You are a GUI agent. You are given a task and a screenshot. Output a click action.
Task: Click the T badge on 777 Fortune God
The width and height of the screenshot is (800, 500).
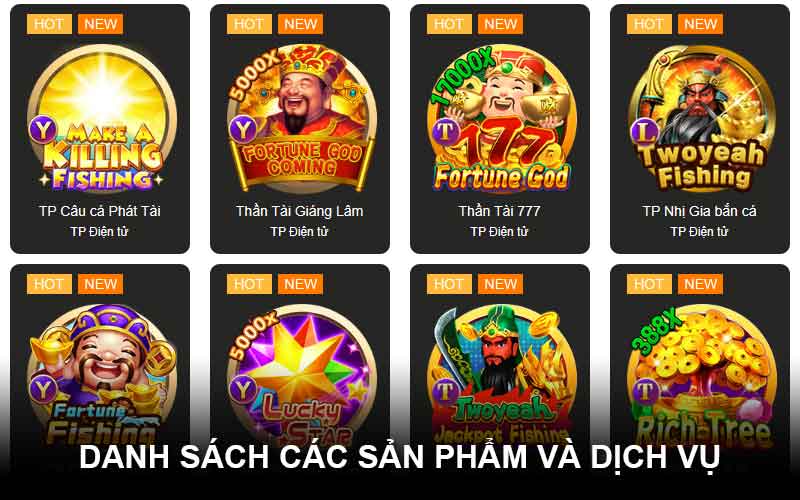[445, 131]
